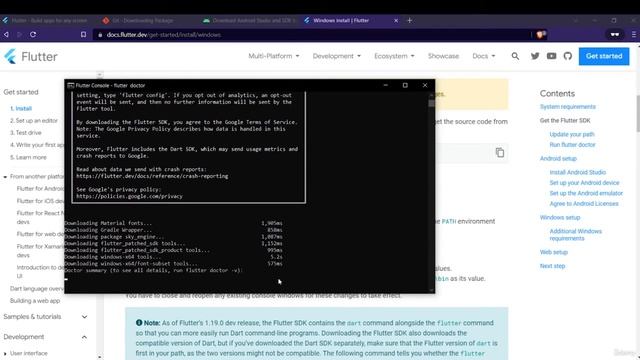Open the Multi-Platform dropdown menu
This screenshot has width=640, height=360.
(x=273, y=56)
